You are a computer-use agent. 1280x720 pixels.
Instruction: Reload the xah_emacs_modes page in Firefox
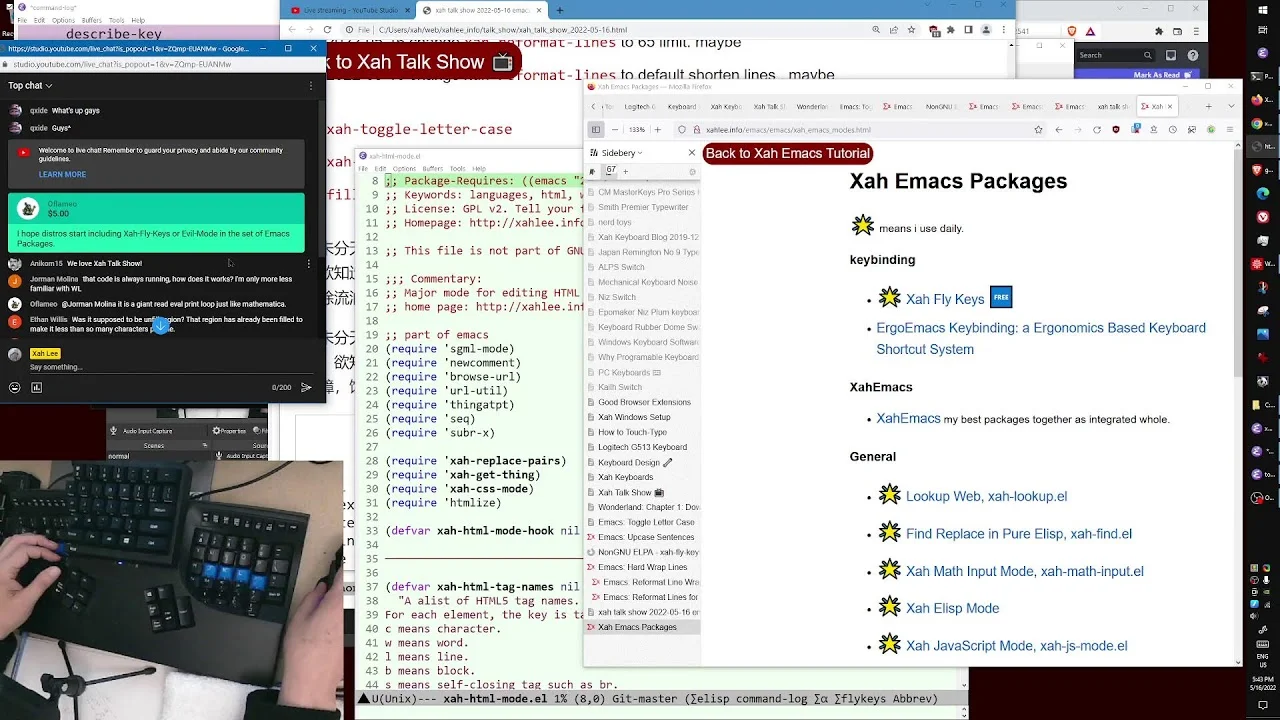[x=1097, y=130]
